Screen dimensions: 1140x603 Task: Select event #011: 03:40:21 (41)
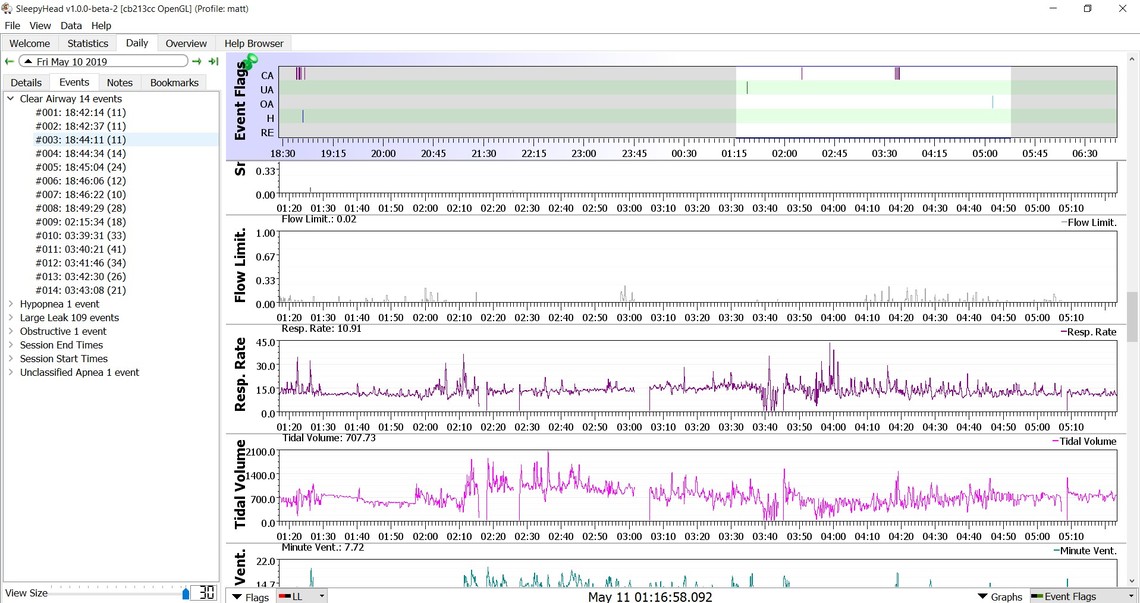[81, 249]
